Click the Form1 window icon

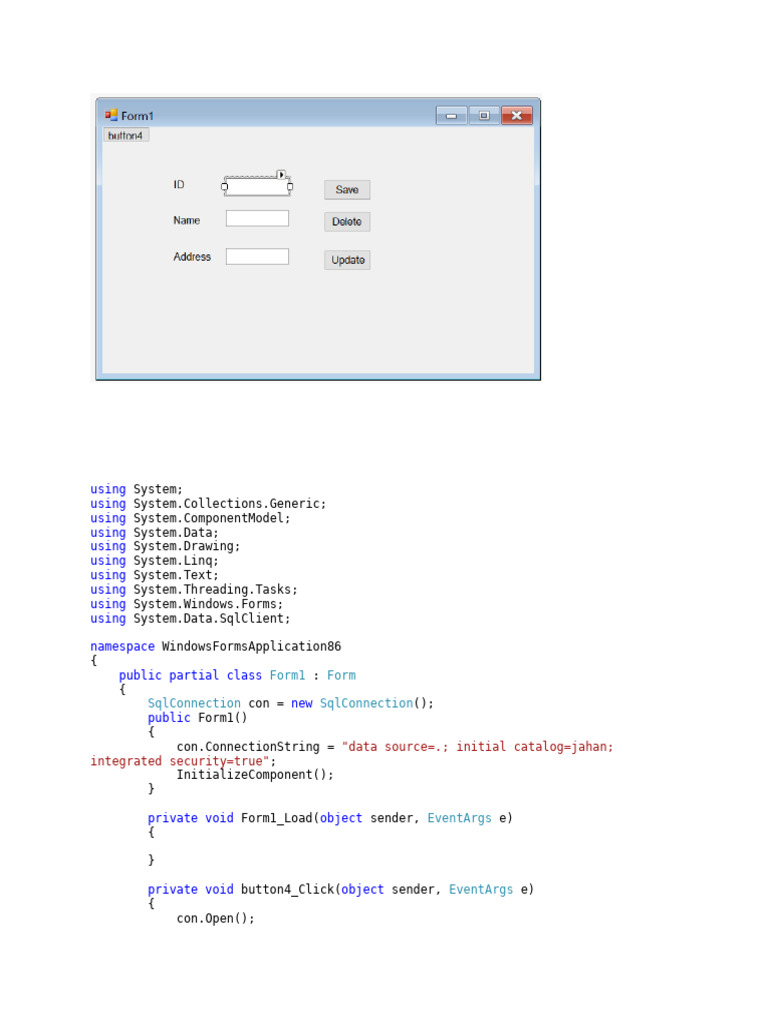(x=111, y=115)
